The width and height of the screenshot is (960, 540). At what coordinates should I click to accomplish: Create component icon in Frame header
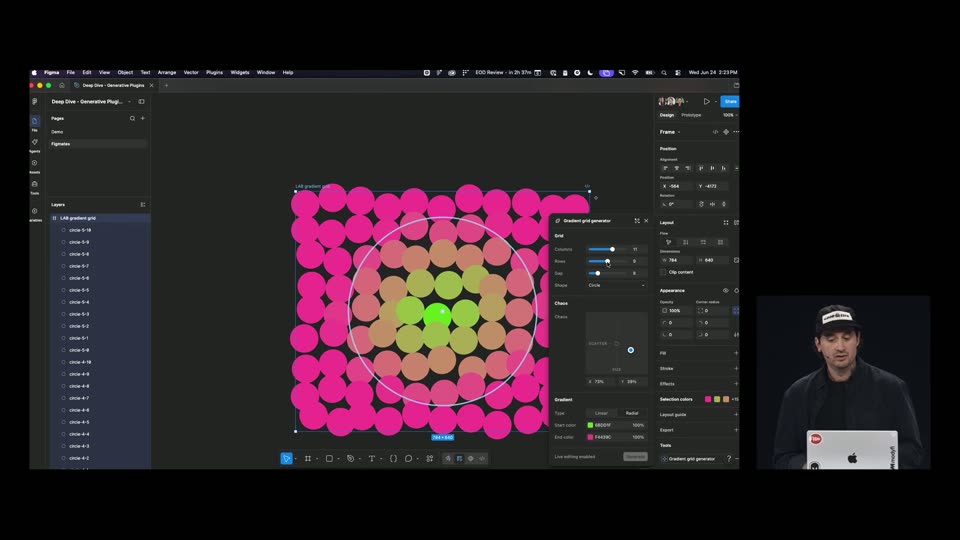726,132
